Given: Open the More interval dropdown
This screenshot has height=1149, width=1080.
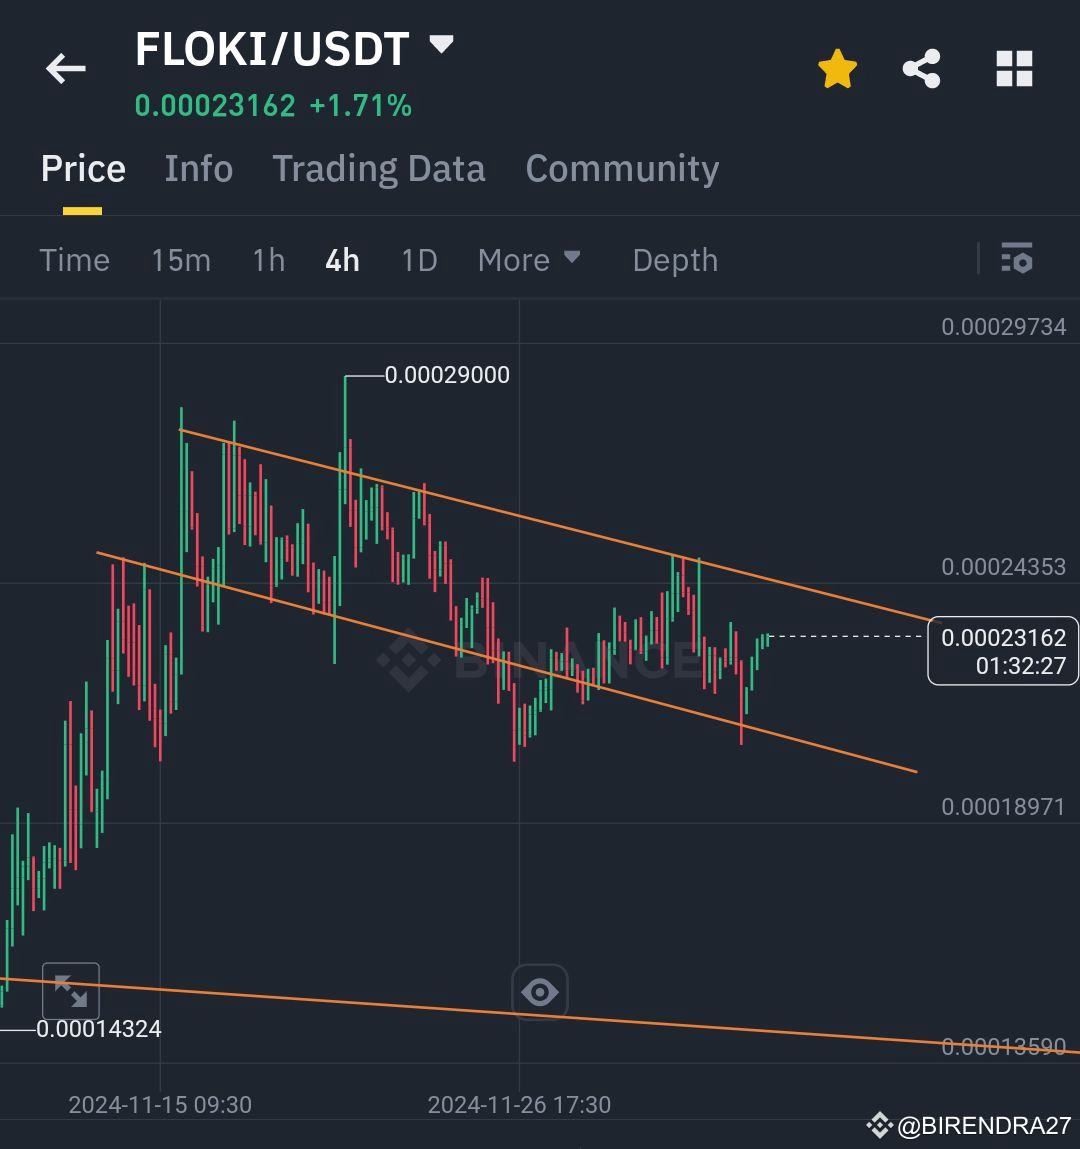Looking at the screenshot, I should [x=530, y=260].
